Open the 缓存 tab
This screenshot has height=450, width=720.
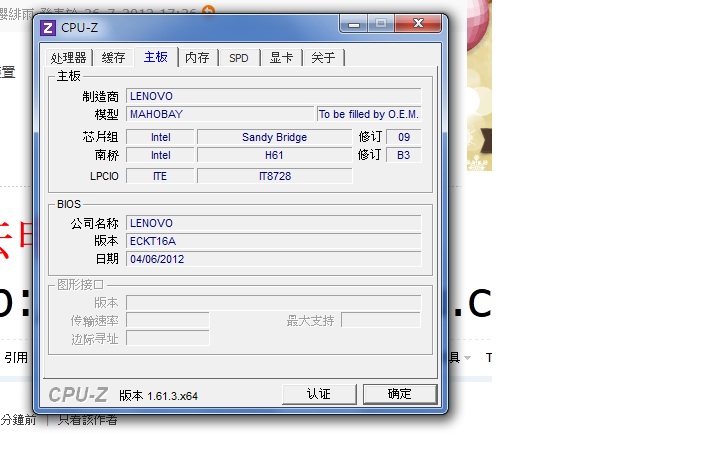pyautogui.click(x=113, y=58)
